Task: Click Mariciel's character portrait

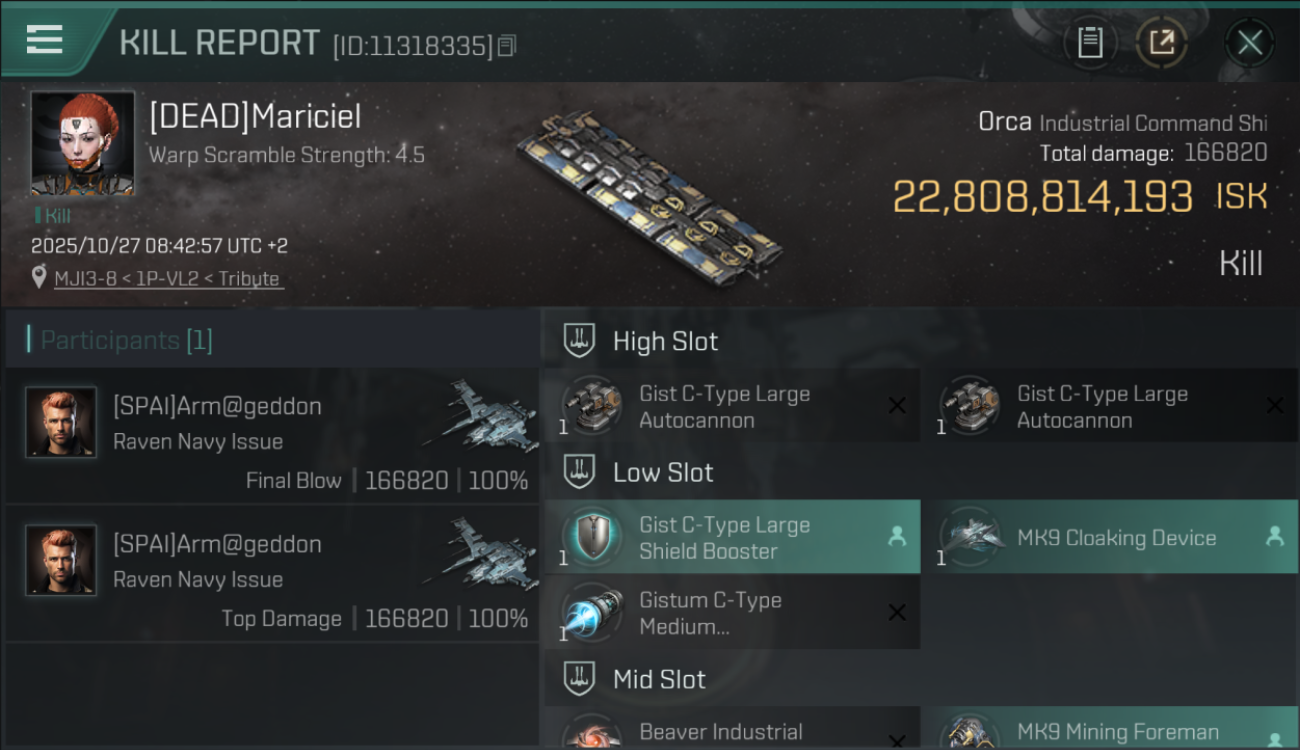Action: [82, 143]
